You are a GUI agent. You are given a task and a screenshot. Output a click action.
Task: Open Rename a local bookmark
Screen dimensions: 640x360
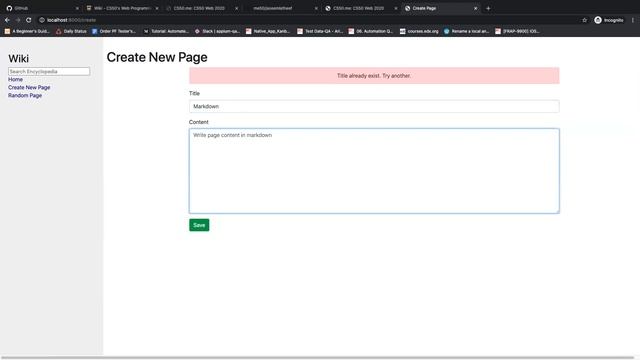pyautogui.click(x=467, y=31)
